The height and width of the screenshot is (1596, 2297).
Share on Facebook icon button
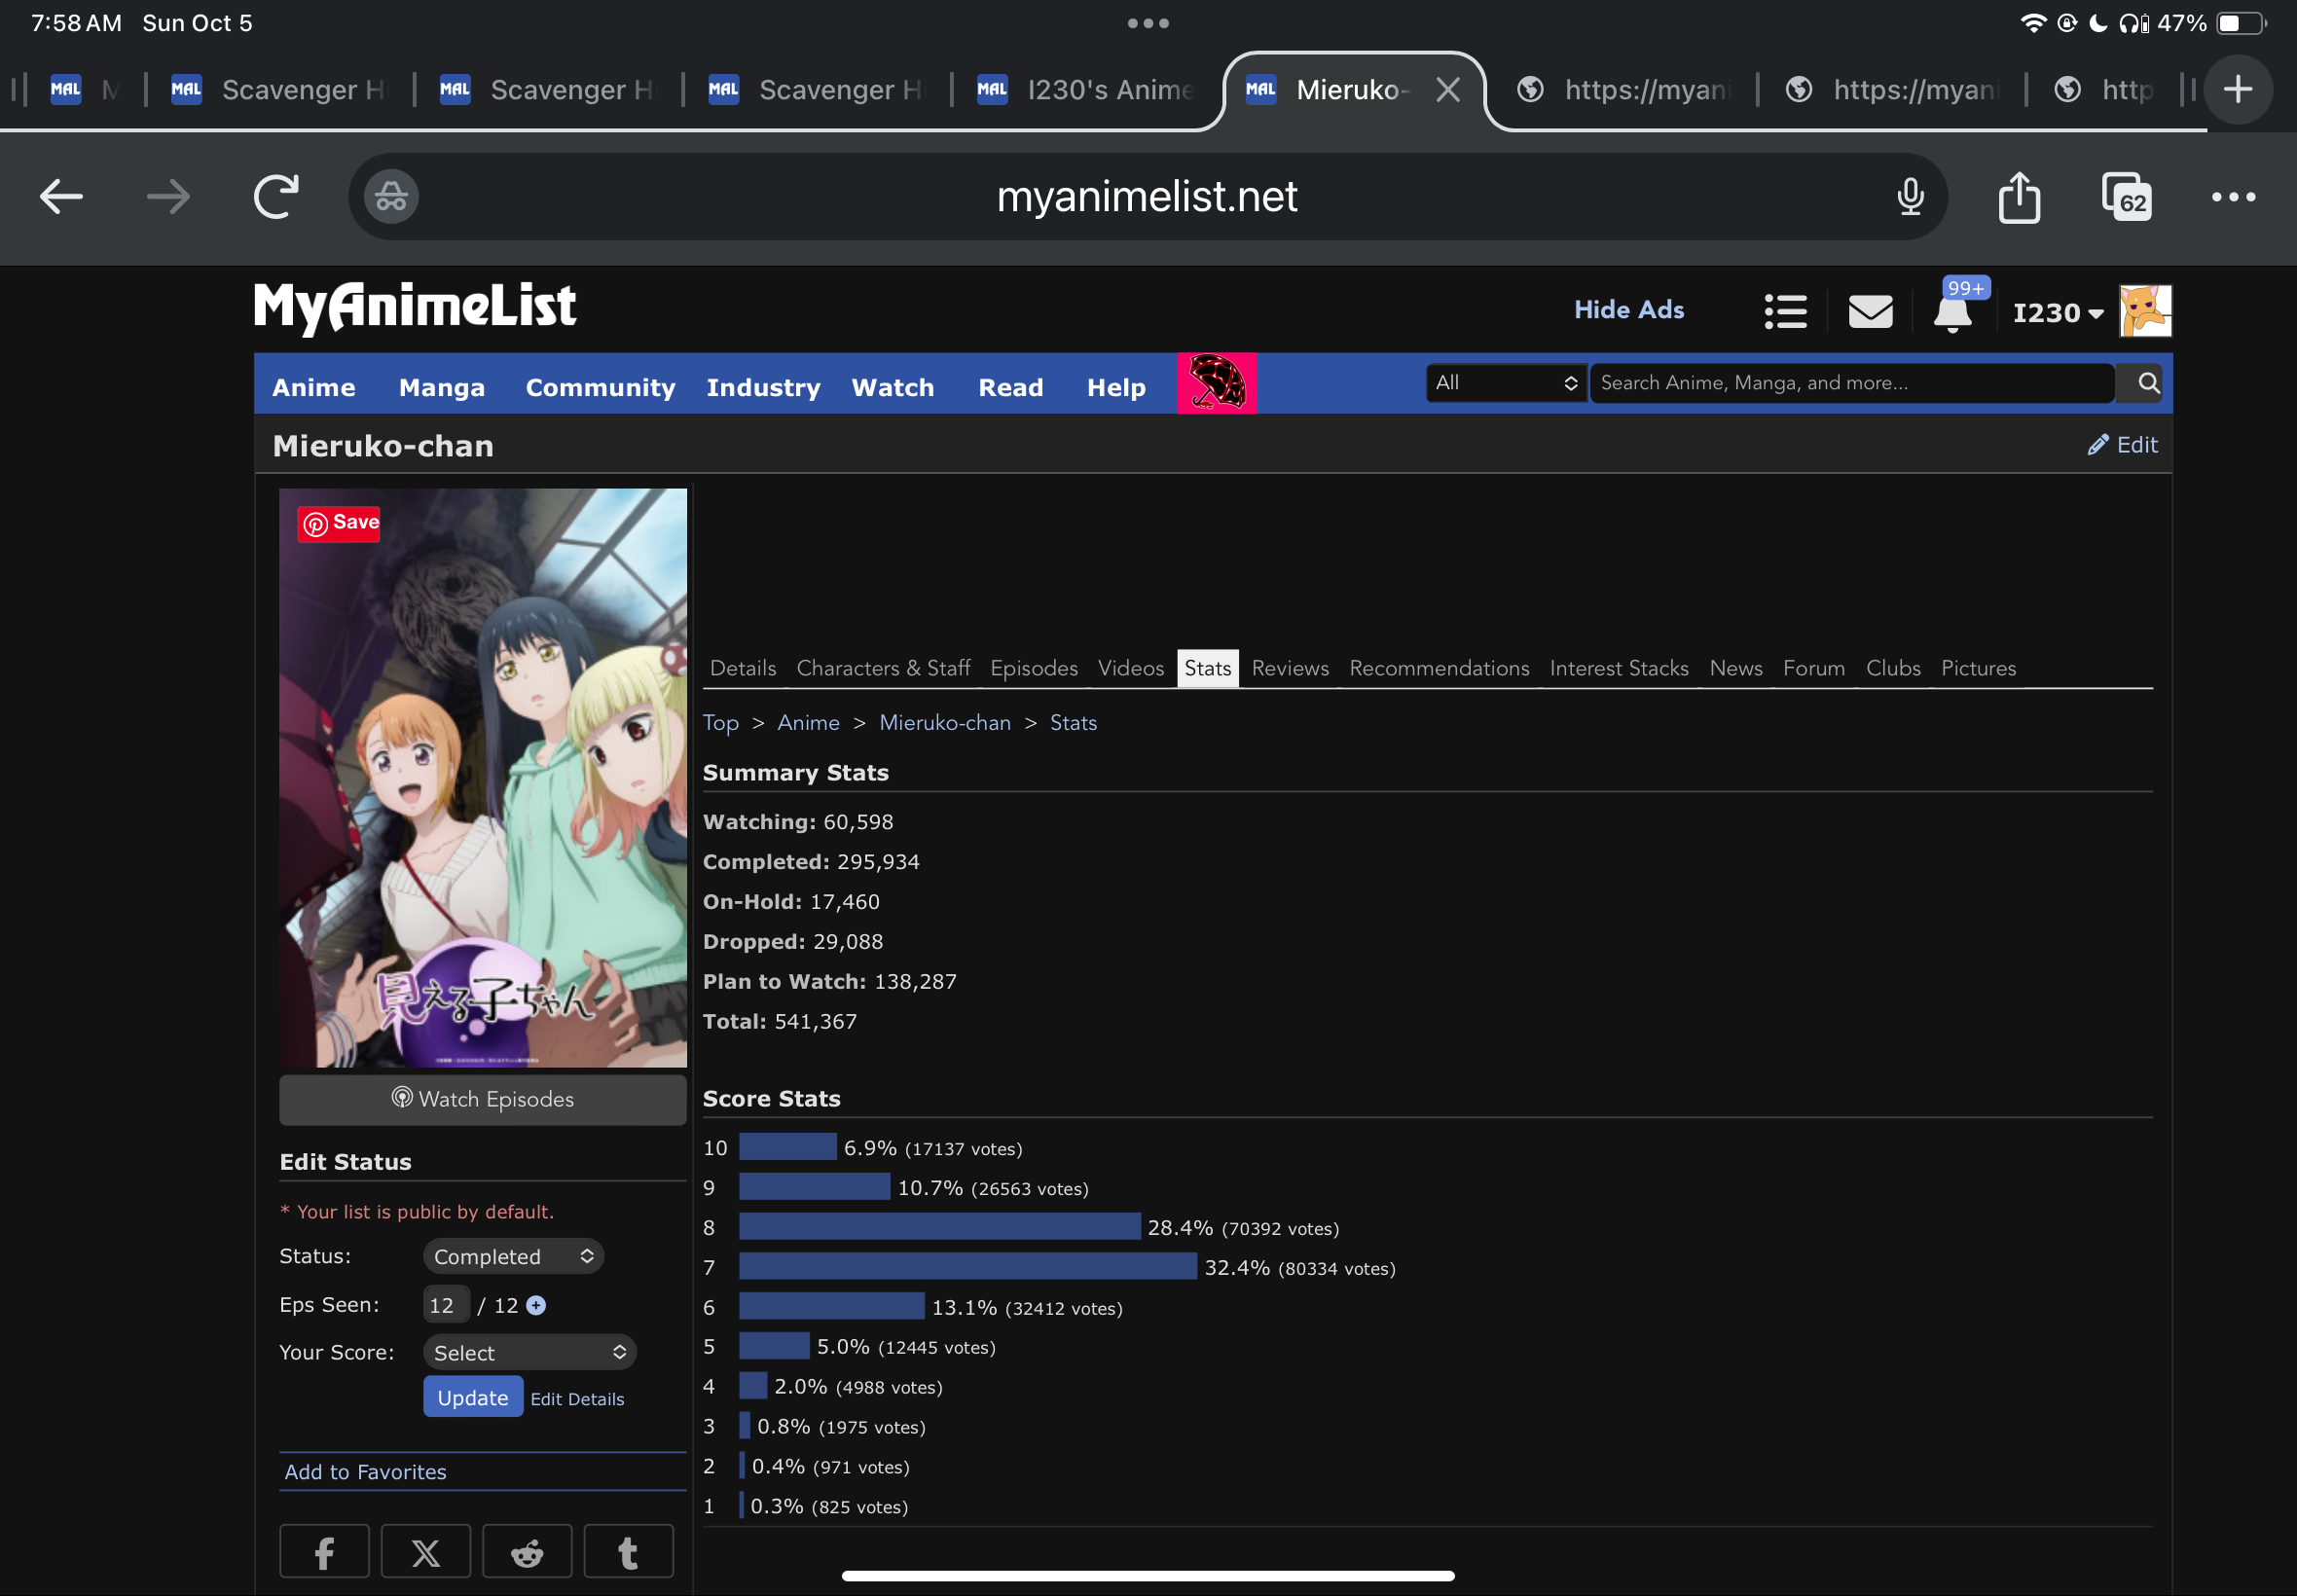pyautogui.click(x=324, y=1552)
